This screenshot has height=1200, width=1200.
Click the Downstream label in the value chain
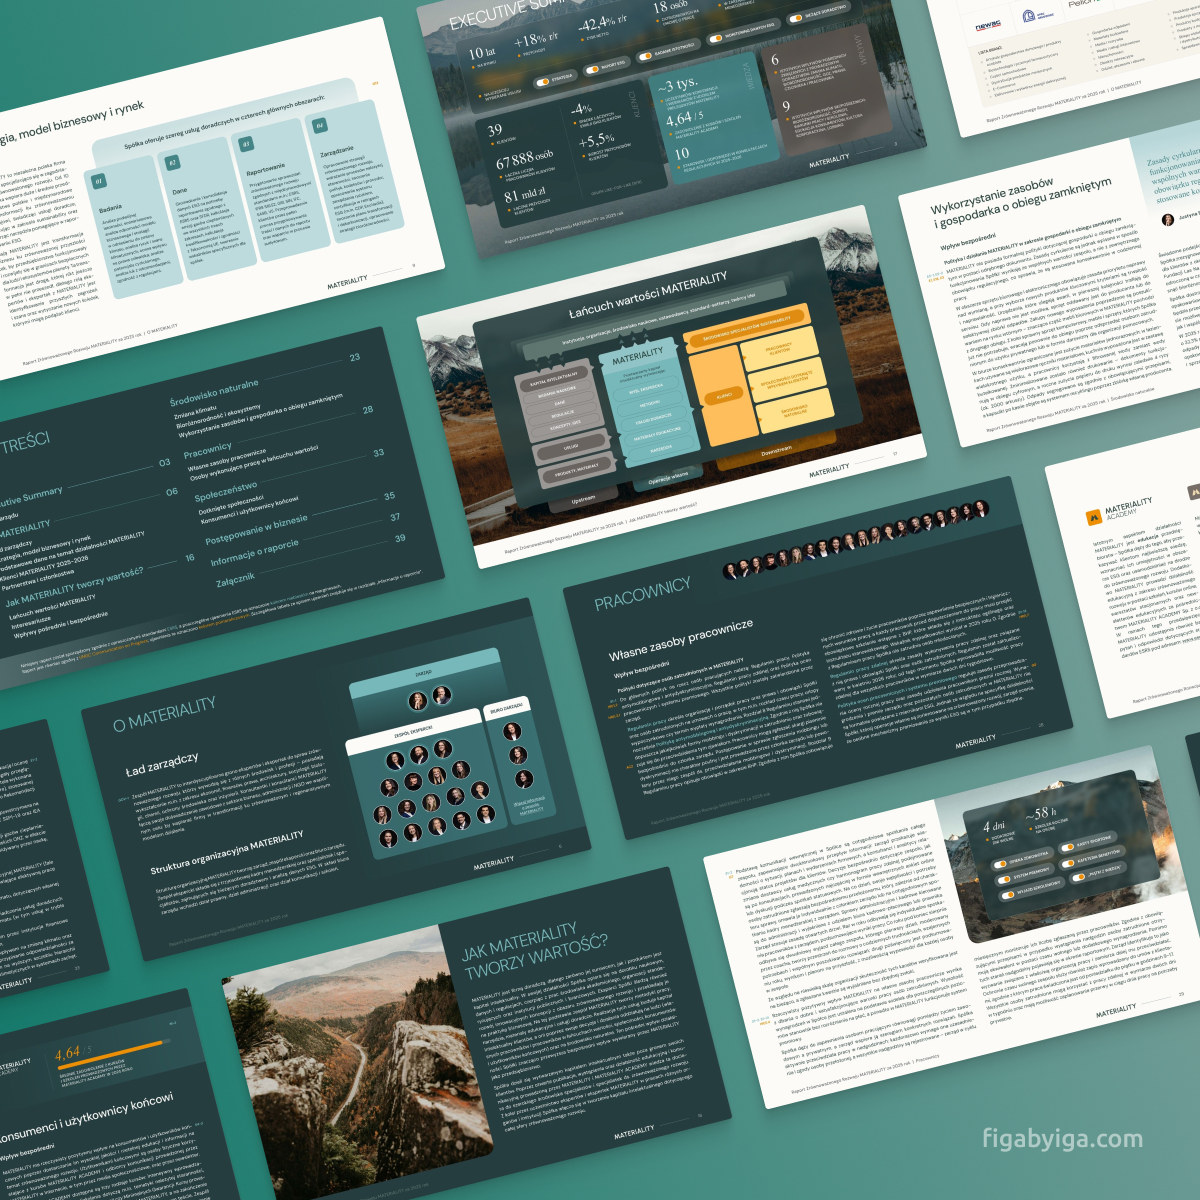(776, 450)
